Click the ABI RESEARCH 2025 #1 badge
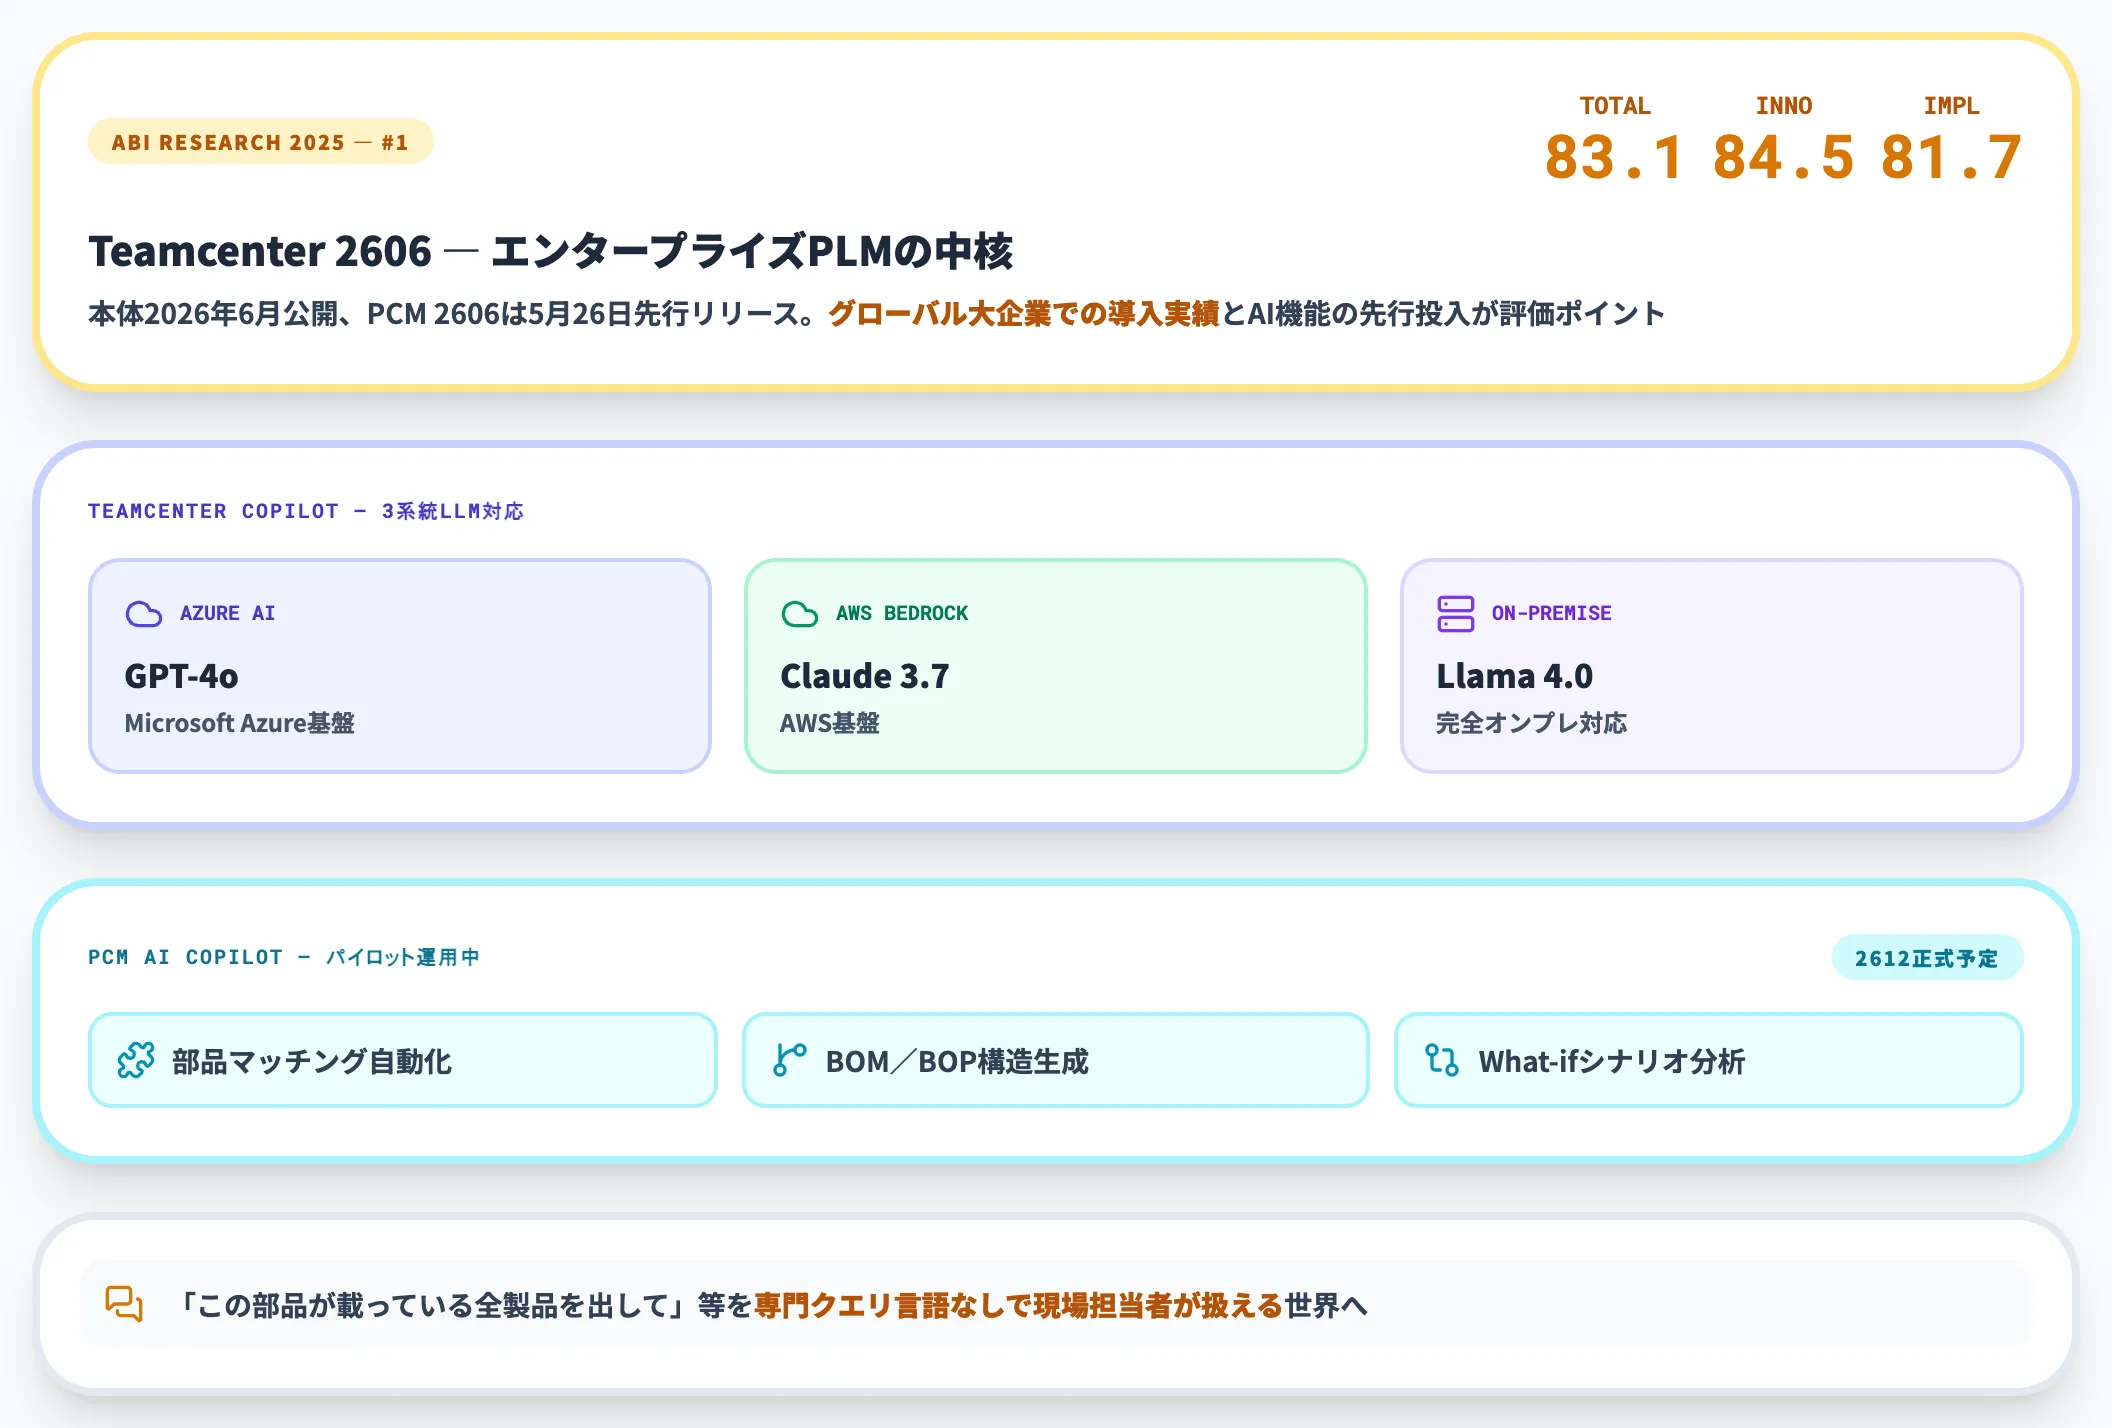The height and width of the screenshot is (1428, 2112). point(261,142)
